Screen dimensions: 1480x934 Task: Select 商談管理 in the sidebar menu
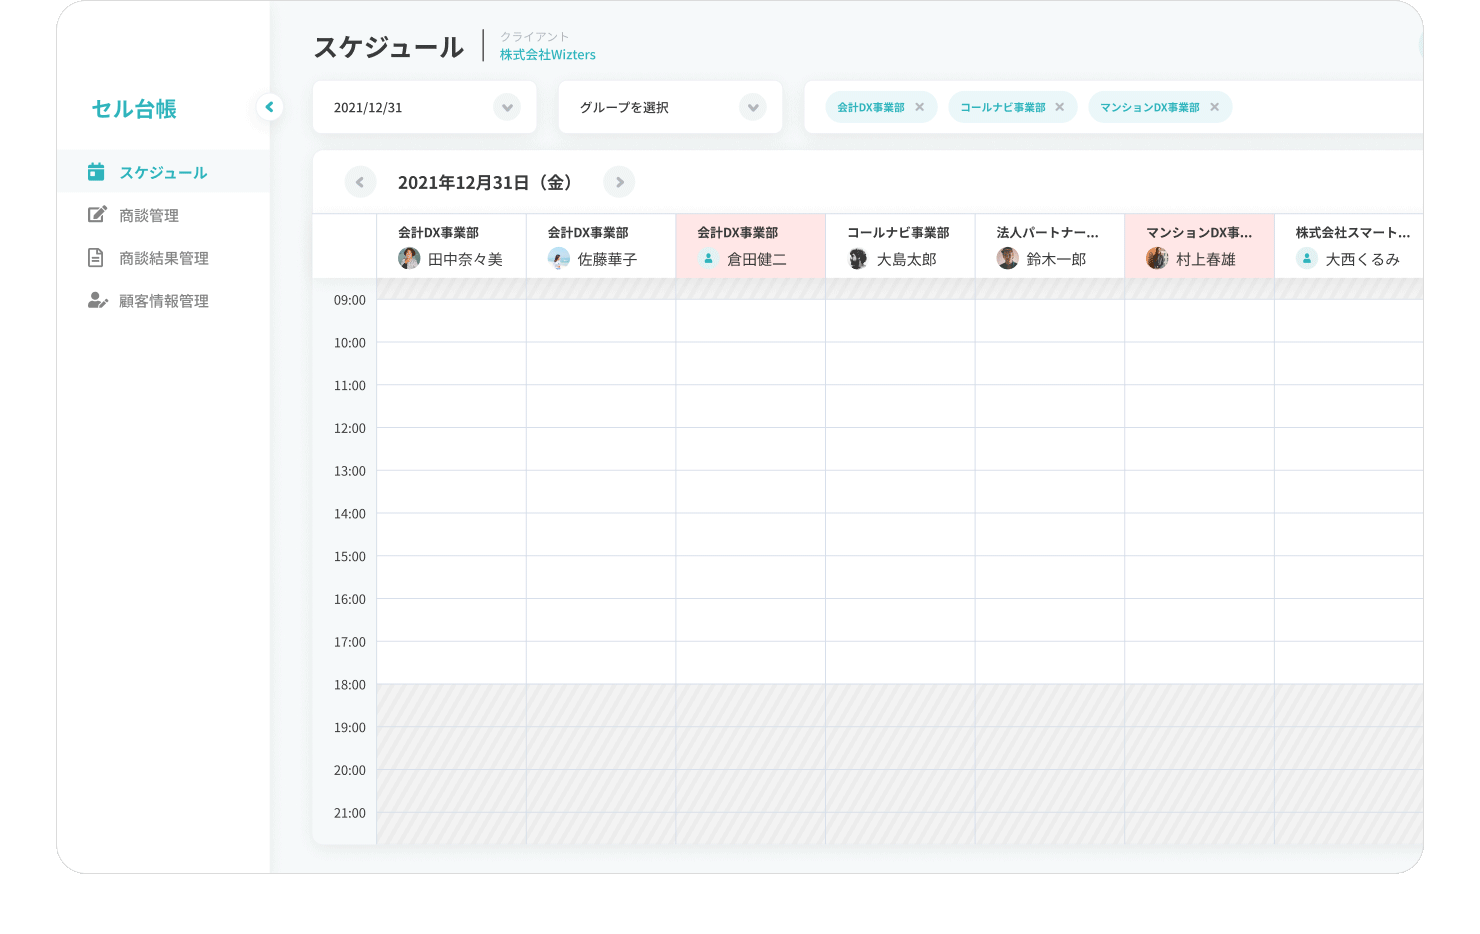coord(148,213)
